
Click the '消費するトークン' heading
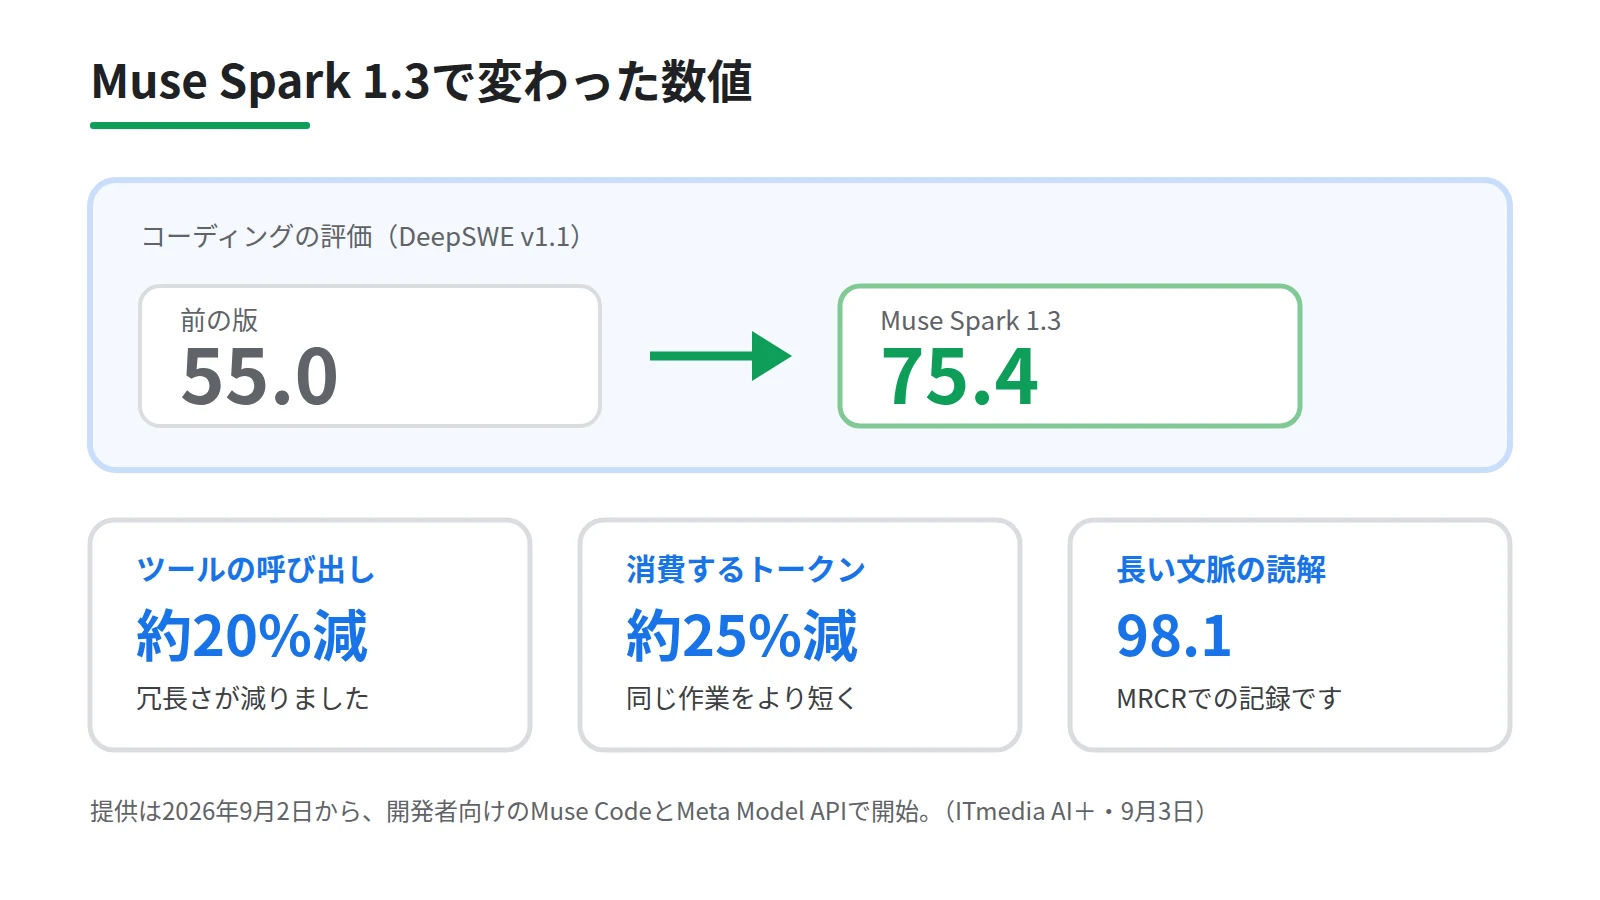click(x=746, y=570)
